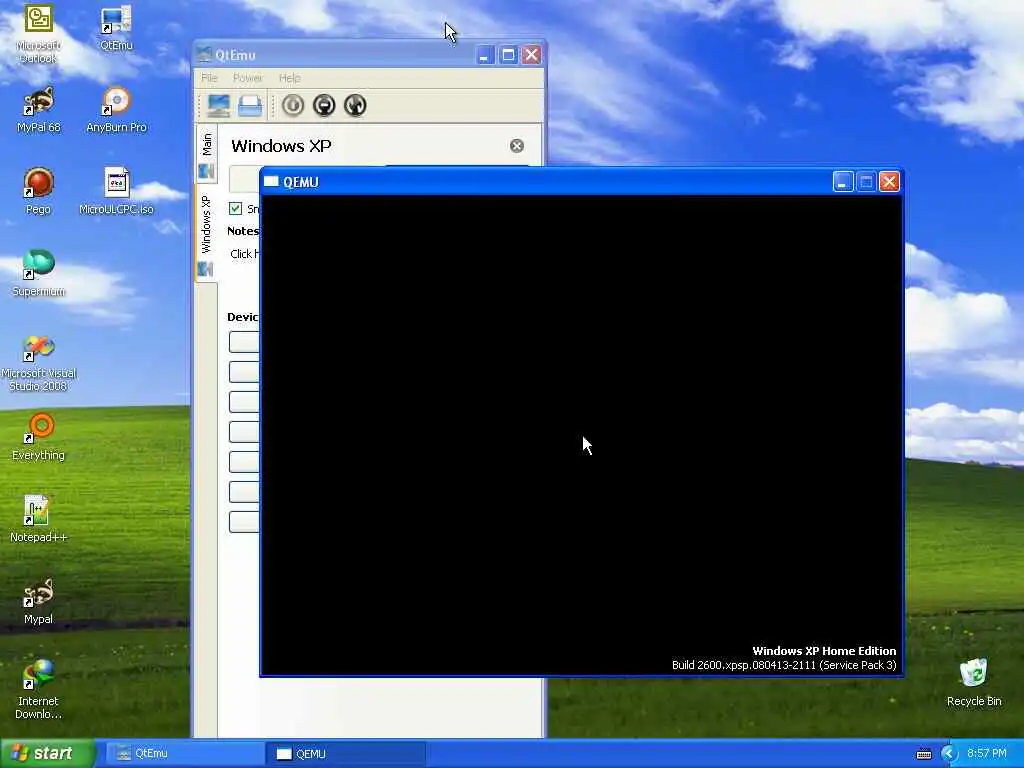Click the restart machine icon in QtEmu toolbar
Viewport: 1024px width, 768px height.
(x=355, y=105)
